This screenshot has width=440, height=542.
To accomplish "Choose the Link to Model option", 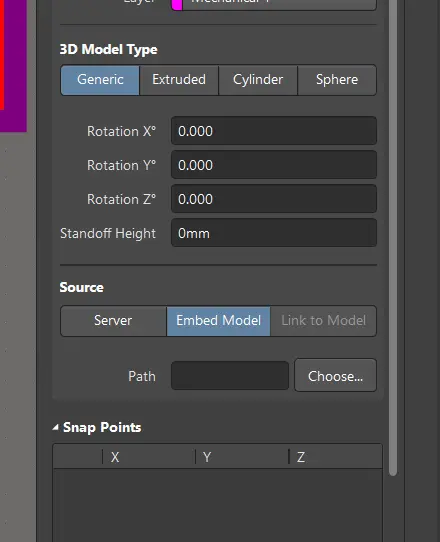I will (324, 321).
